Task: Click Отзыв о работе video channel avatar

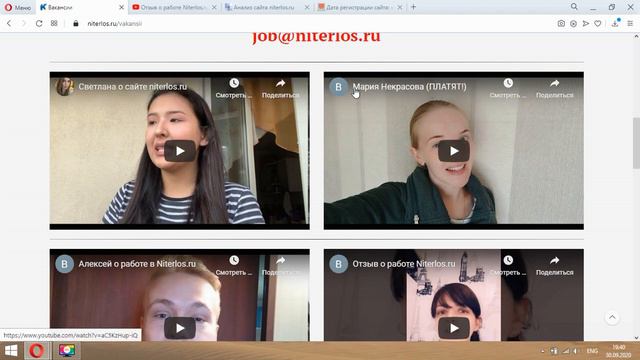Action: pyautogui.click(x=338, y=264)
